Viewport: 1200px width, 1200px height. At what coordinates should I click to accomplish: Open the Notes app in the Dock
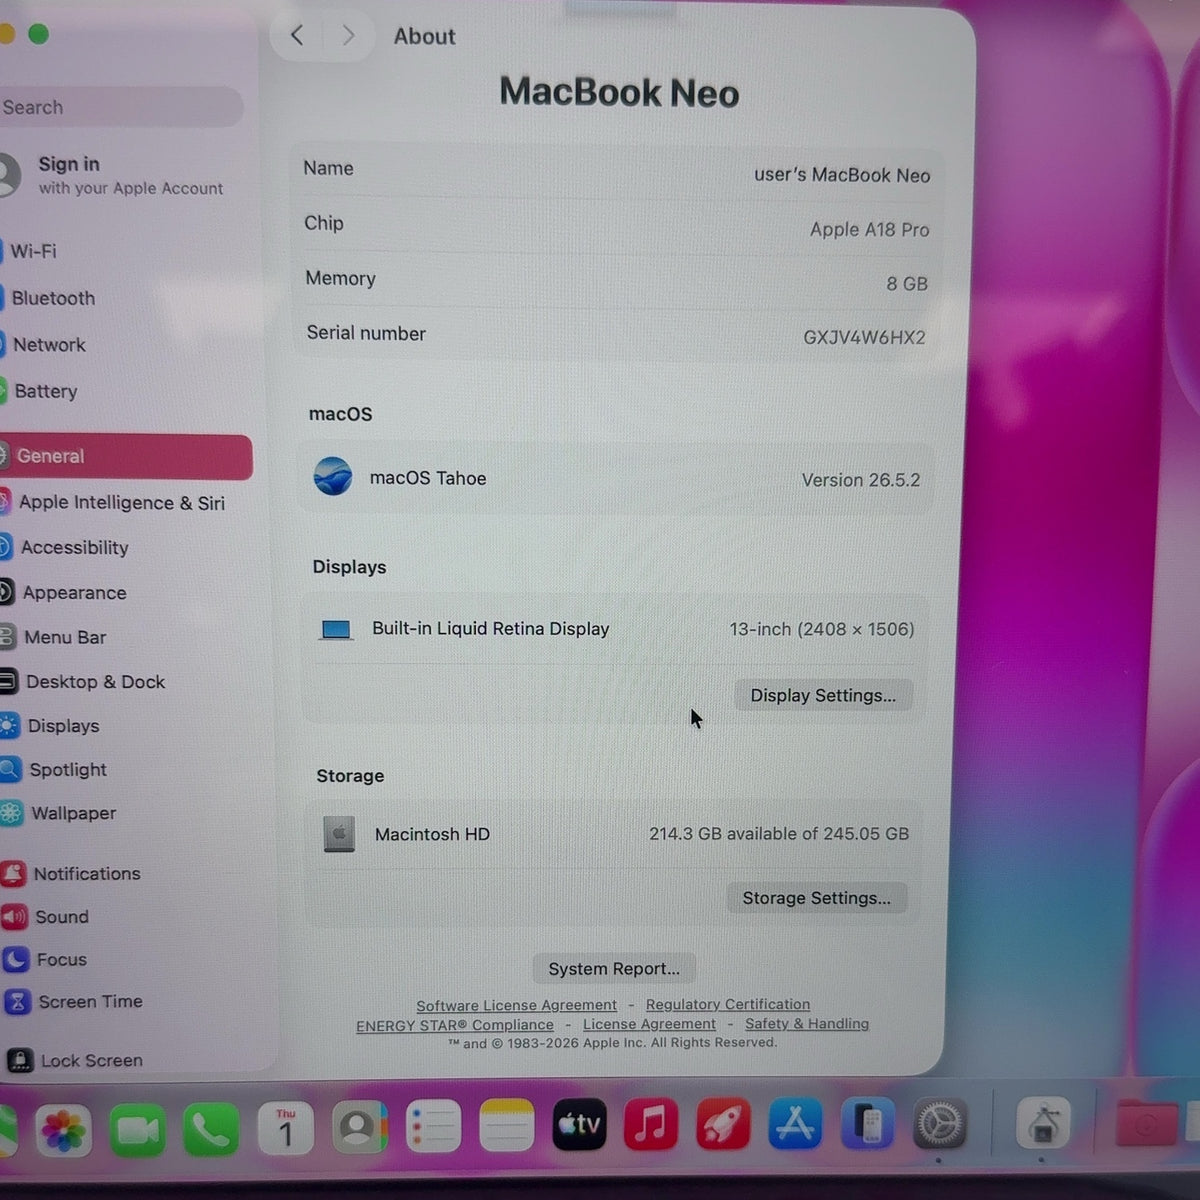click(x=506, y=1127)
